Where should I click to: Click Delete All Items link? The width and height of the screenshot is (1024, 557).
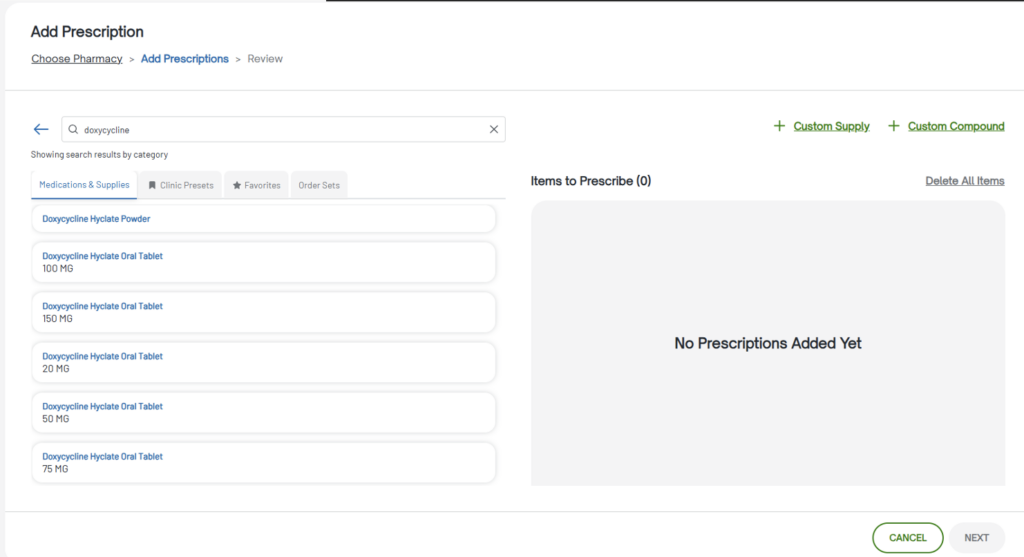964,181
